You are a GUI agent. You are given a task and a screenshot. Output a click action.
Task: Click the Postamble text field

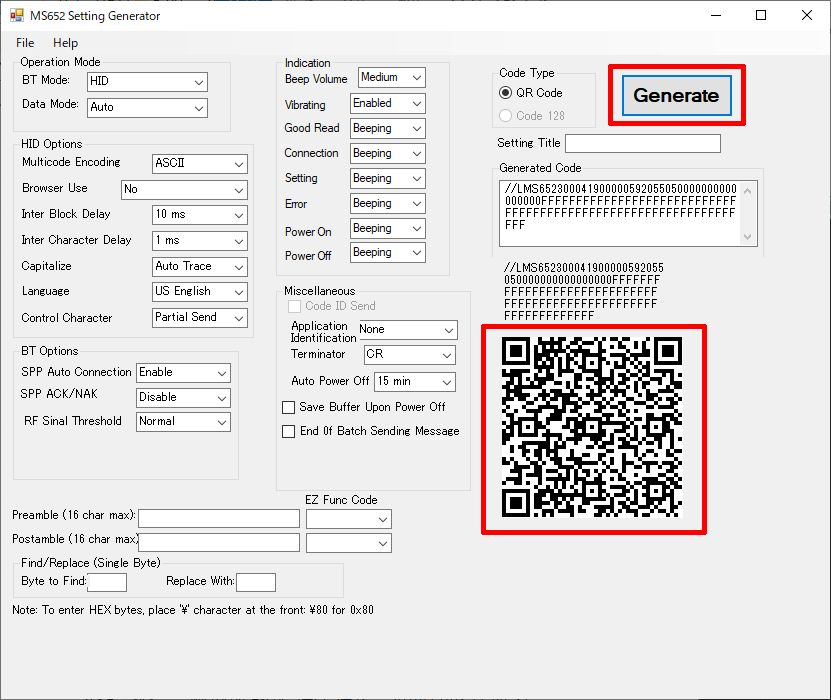(219, 542)
